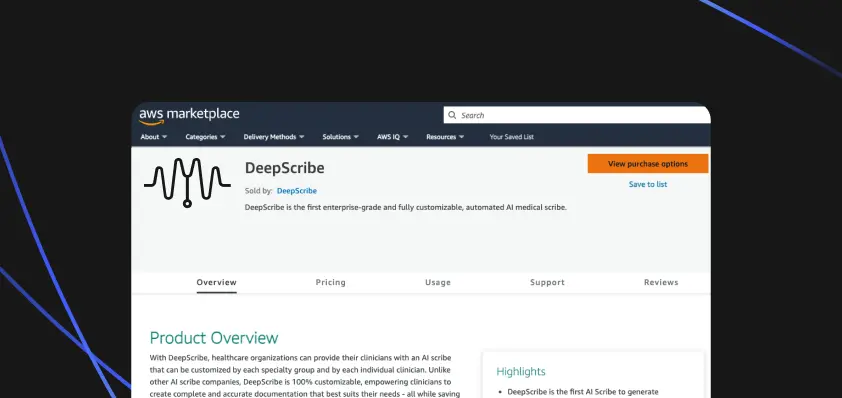Click the Product Overview heading

[x=214, y=338]
